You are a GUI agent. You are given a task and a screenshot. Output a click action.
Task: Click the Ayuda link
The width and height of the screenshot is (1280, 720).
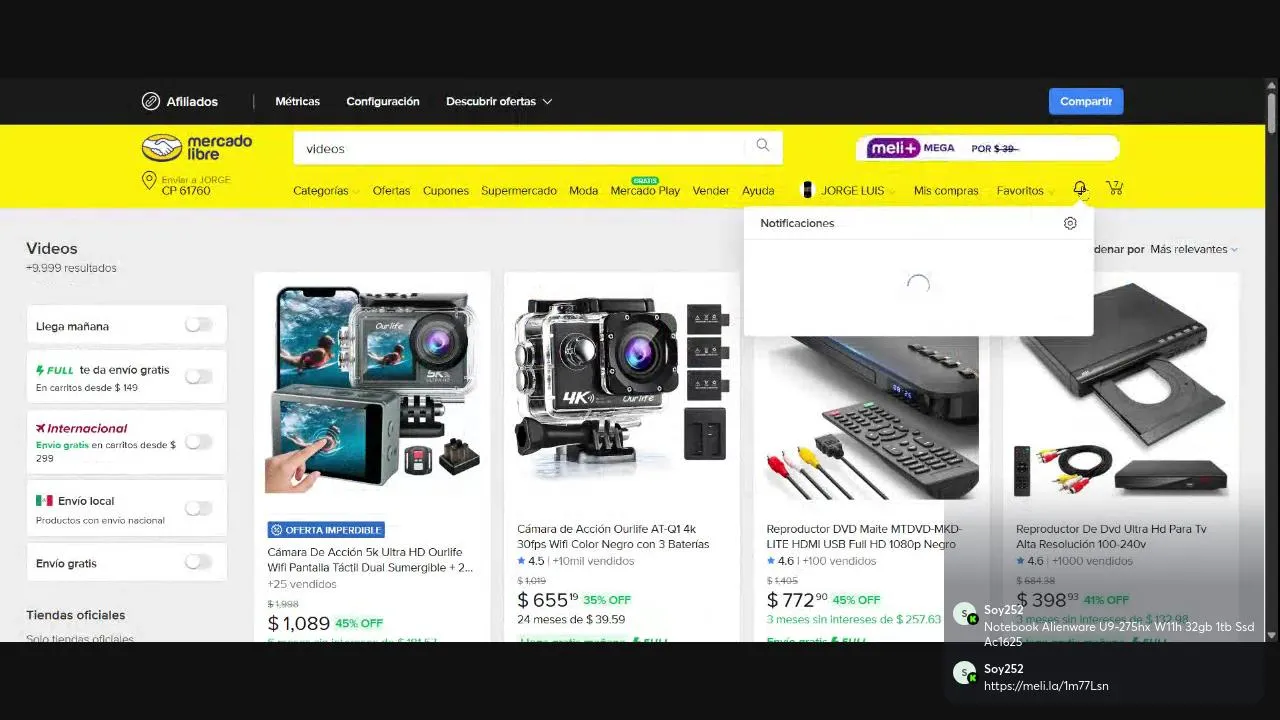coord(758,190)
